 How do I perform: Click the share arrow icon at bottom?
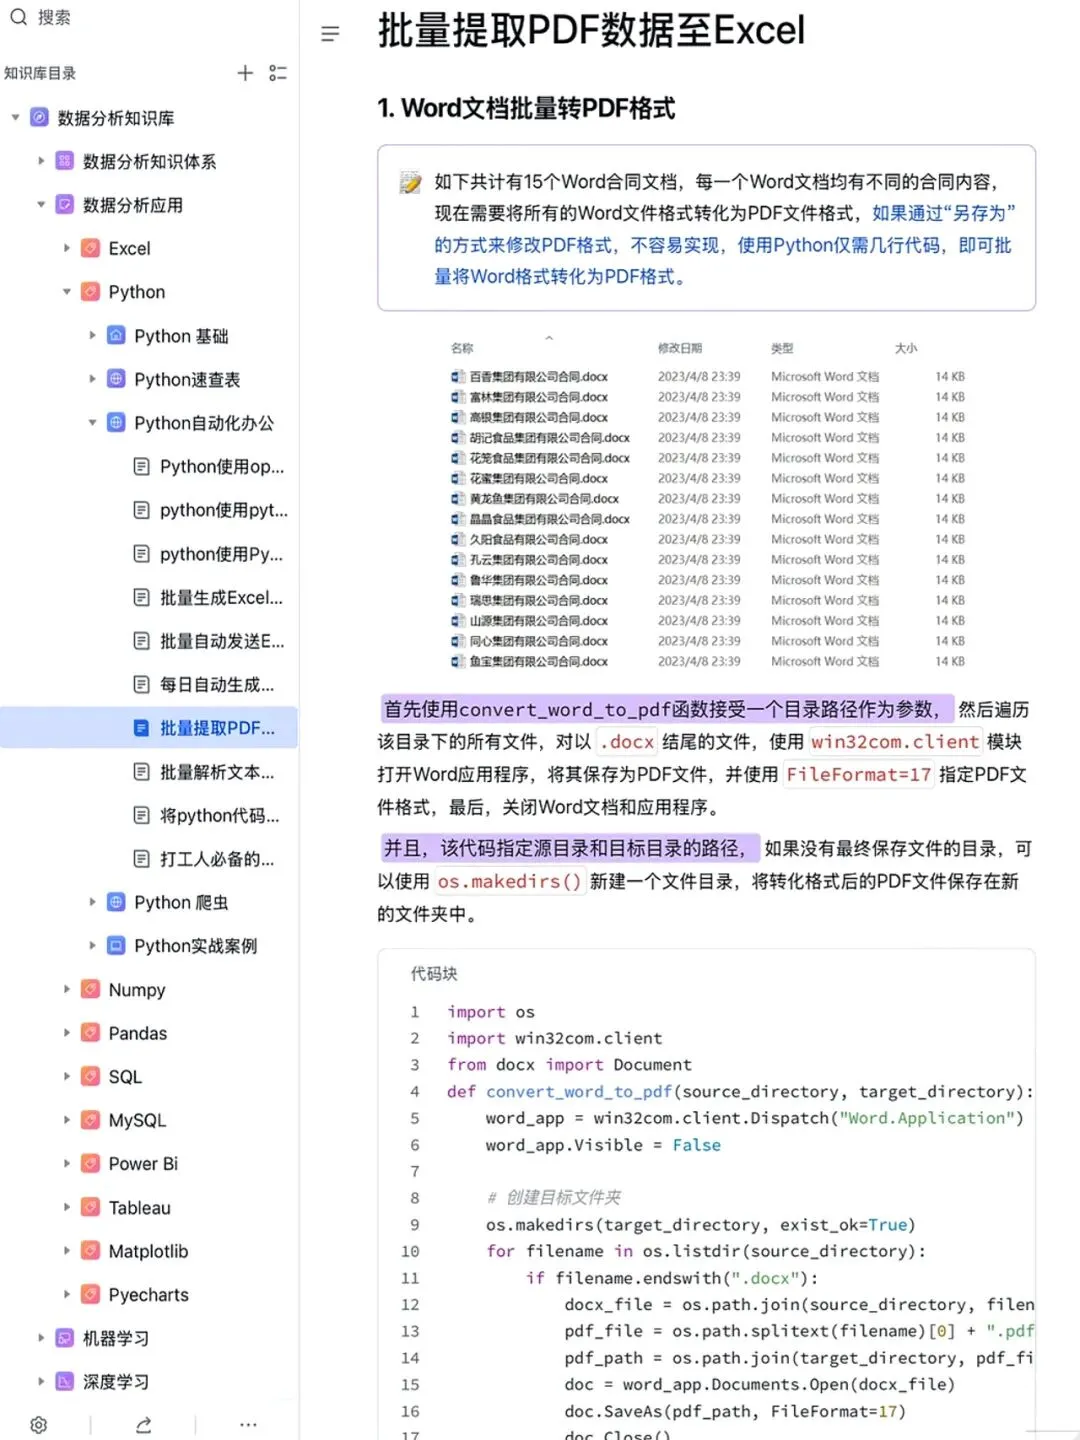click(143, 1425)
